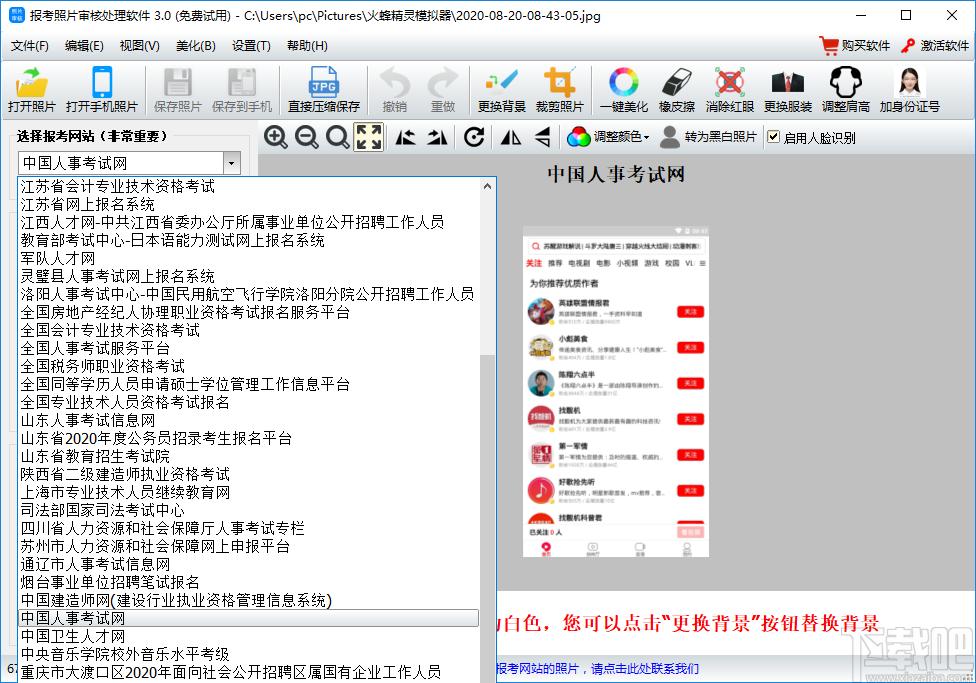Open the 文件(F) menu

29,45
